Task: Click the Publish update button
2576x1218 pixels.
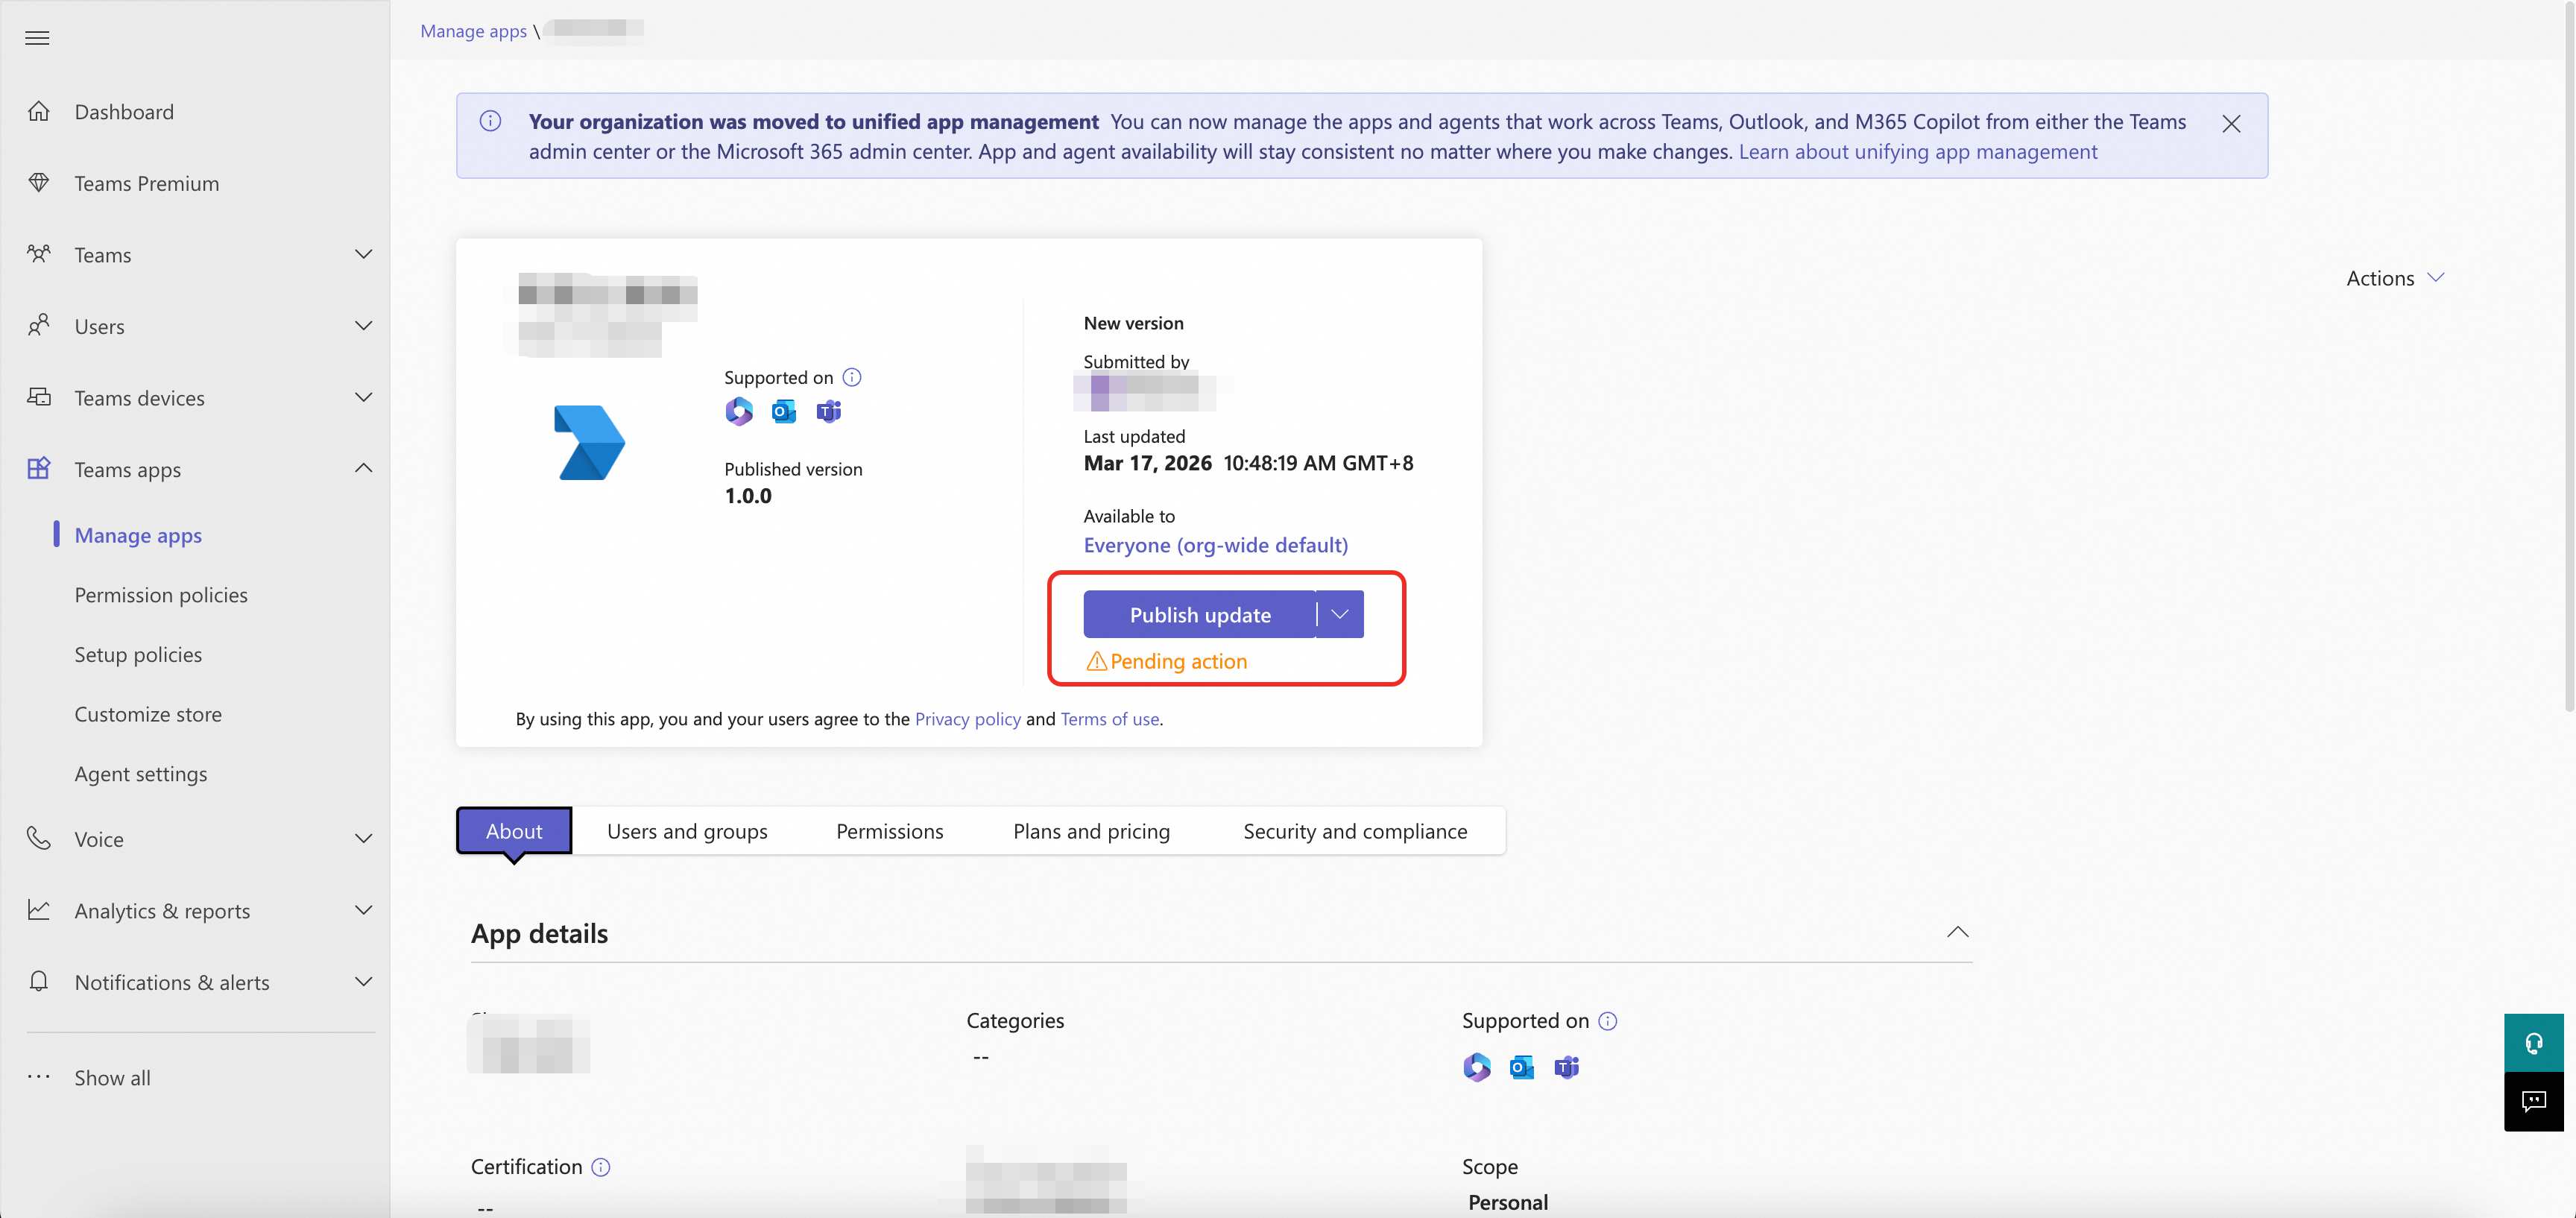Action: click(x=1199, y=614)
